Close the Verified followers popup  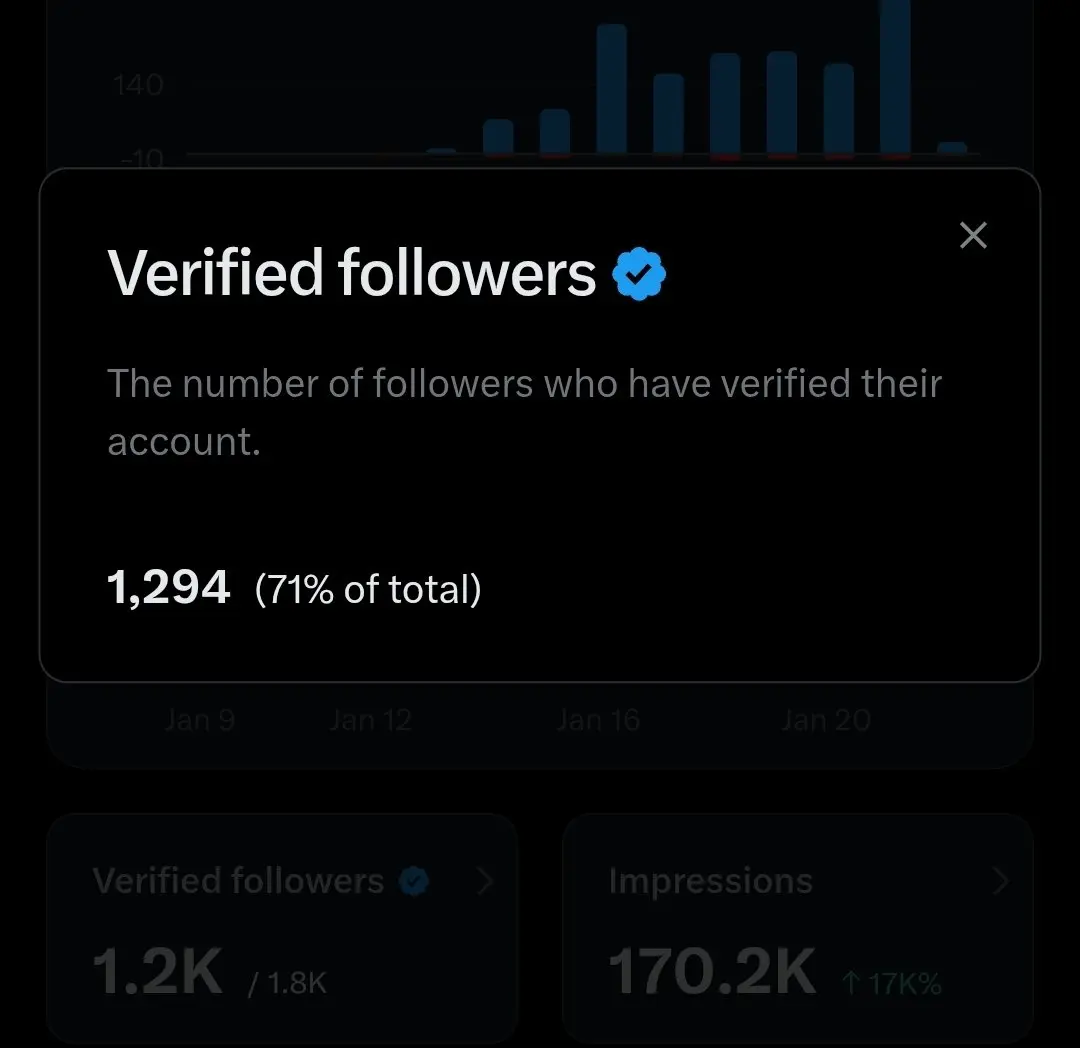click(x=973, y=235)
